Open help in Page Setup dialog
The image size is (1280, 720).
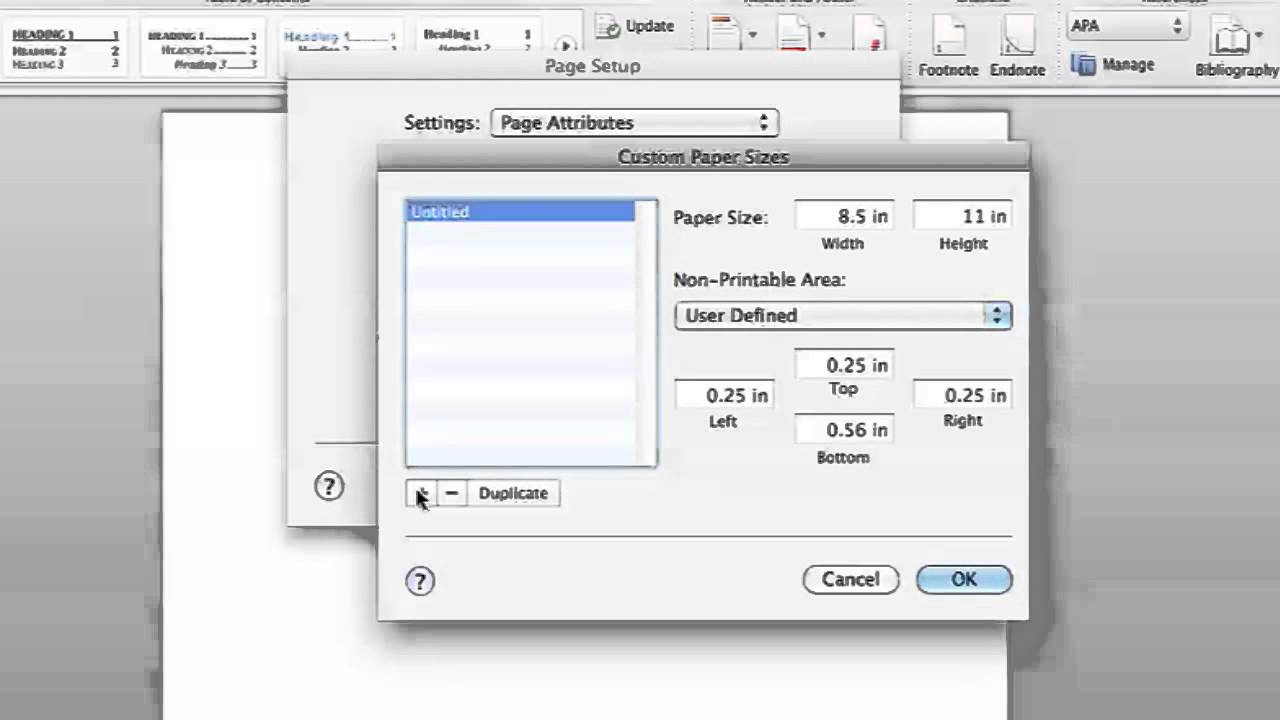click(x=329, y=486)
